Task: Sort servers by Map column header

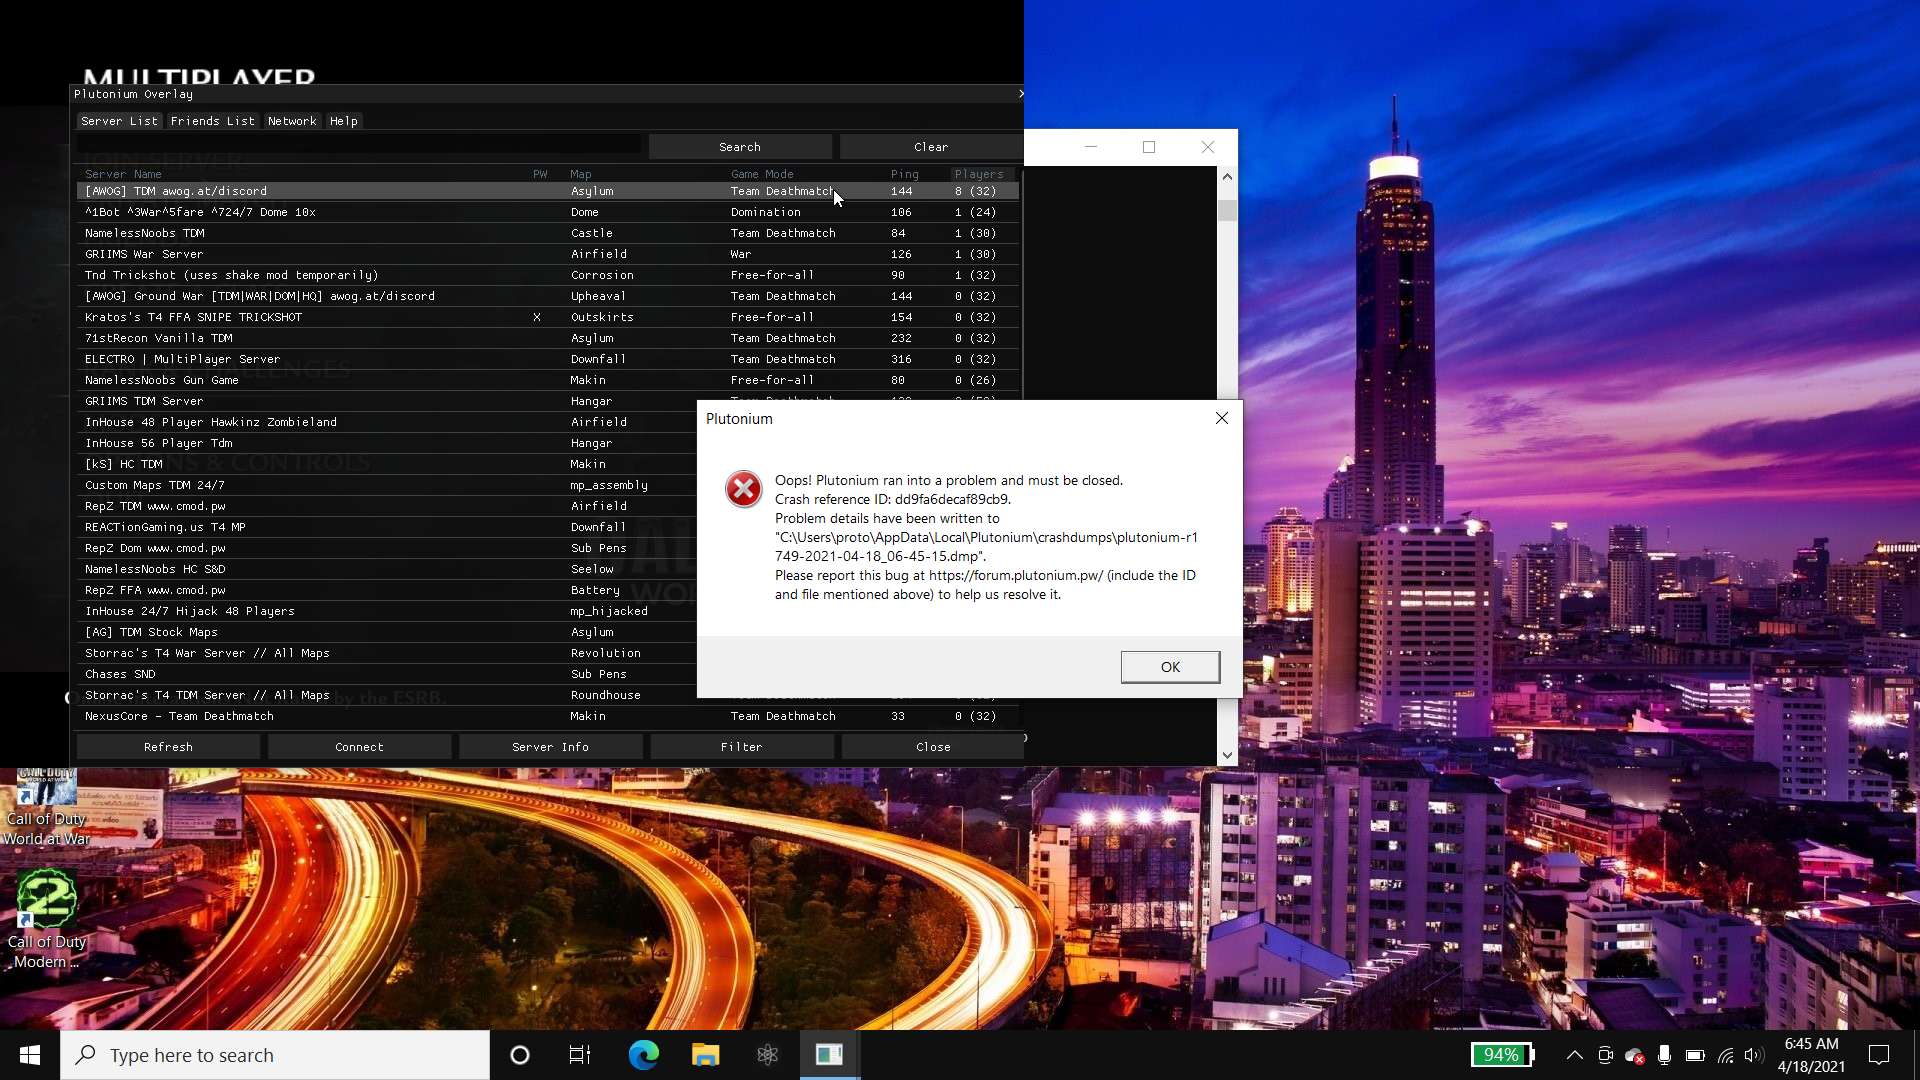Action: tap(581, 174)
